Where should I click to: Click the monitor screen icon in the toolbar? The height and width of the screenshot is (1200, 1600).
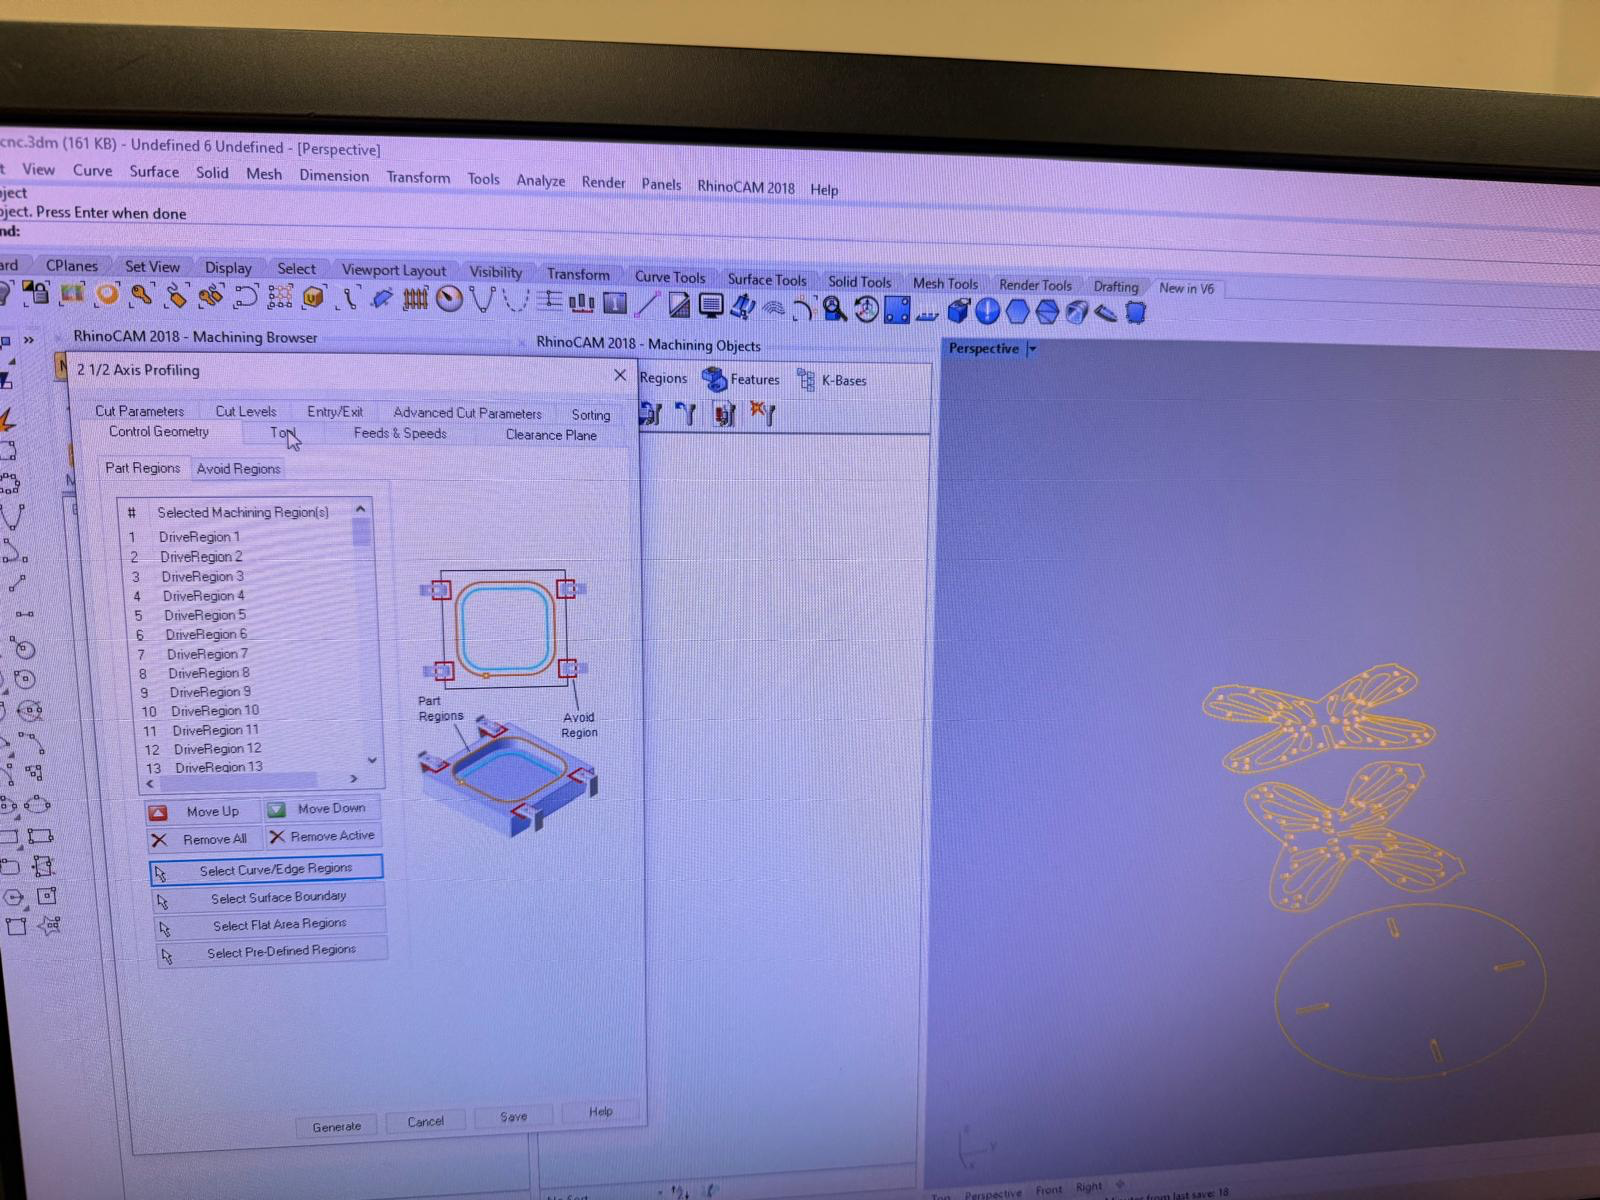711,306
